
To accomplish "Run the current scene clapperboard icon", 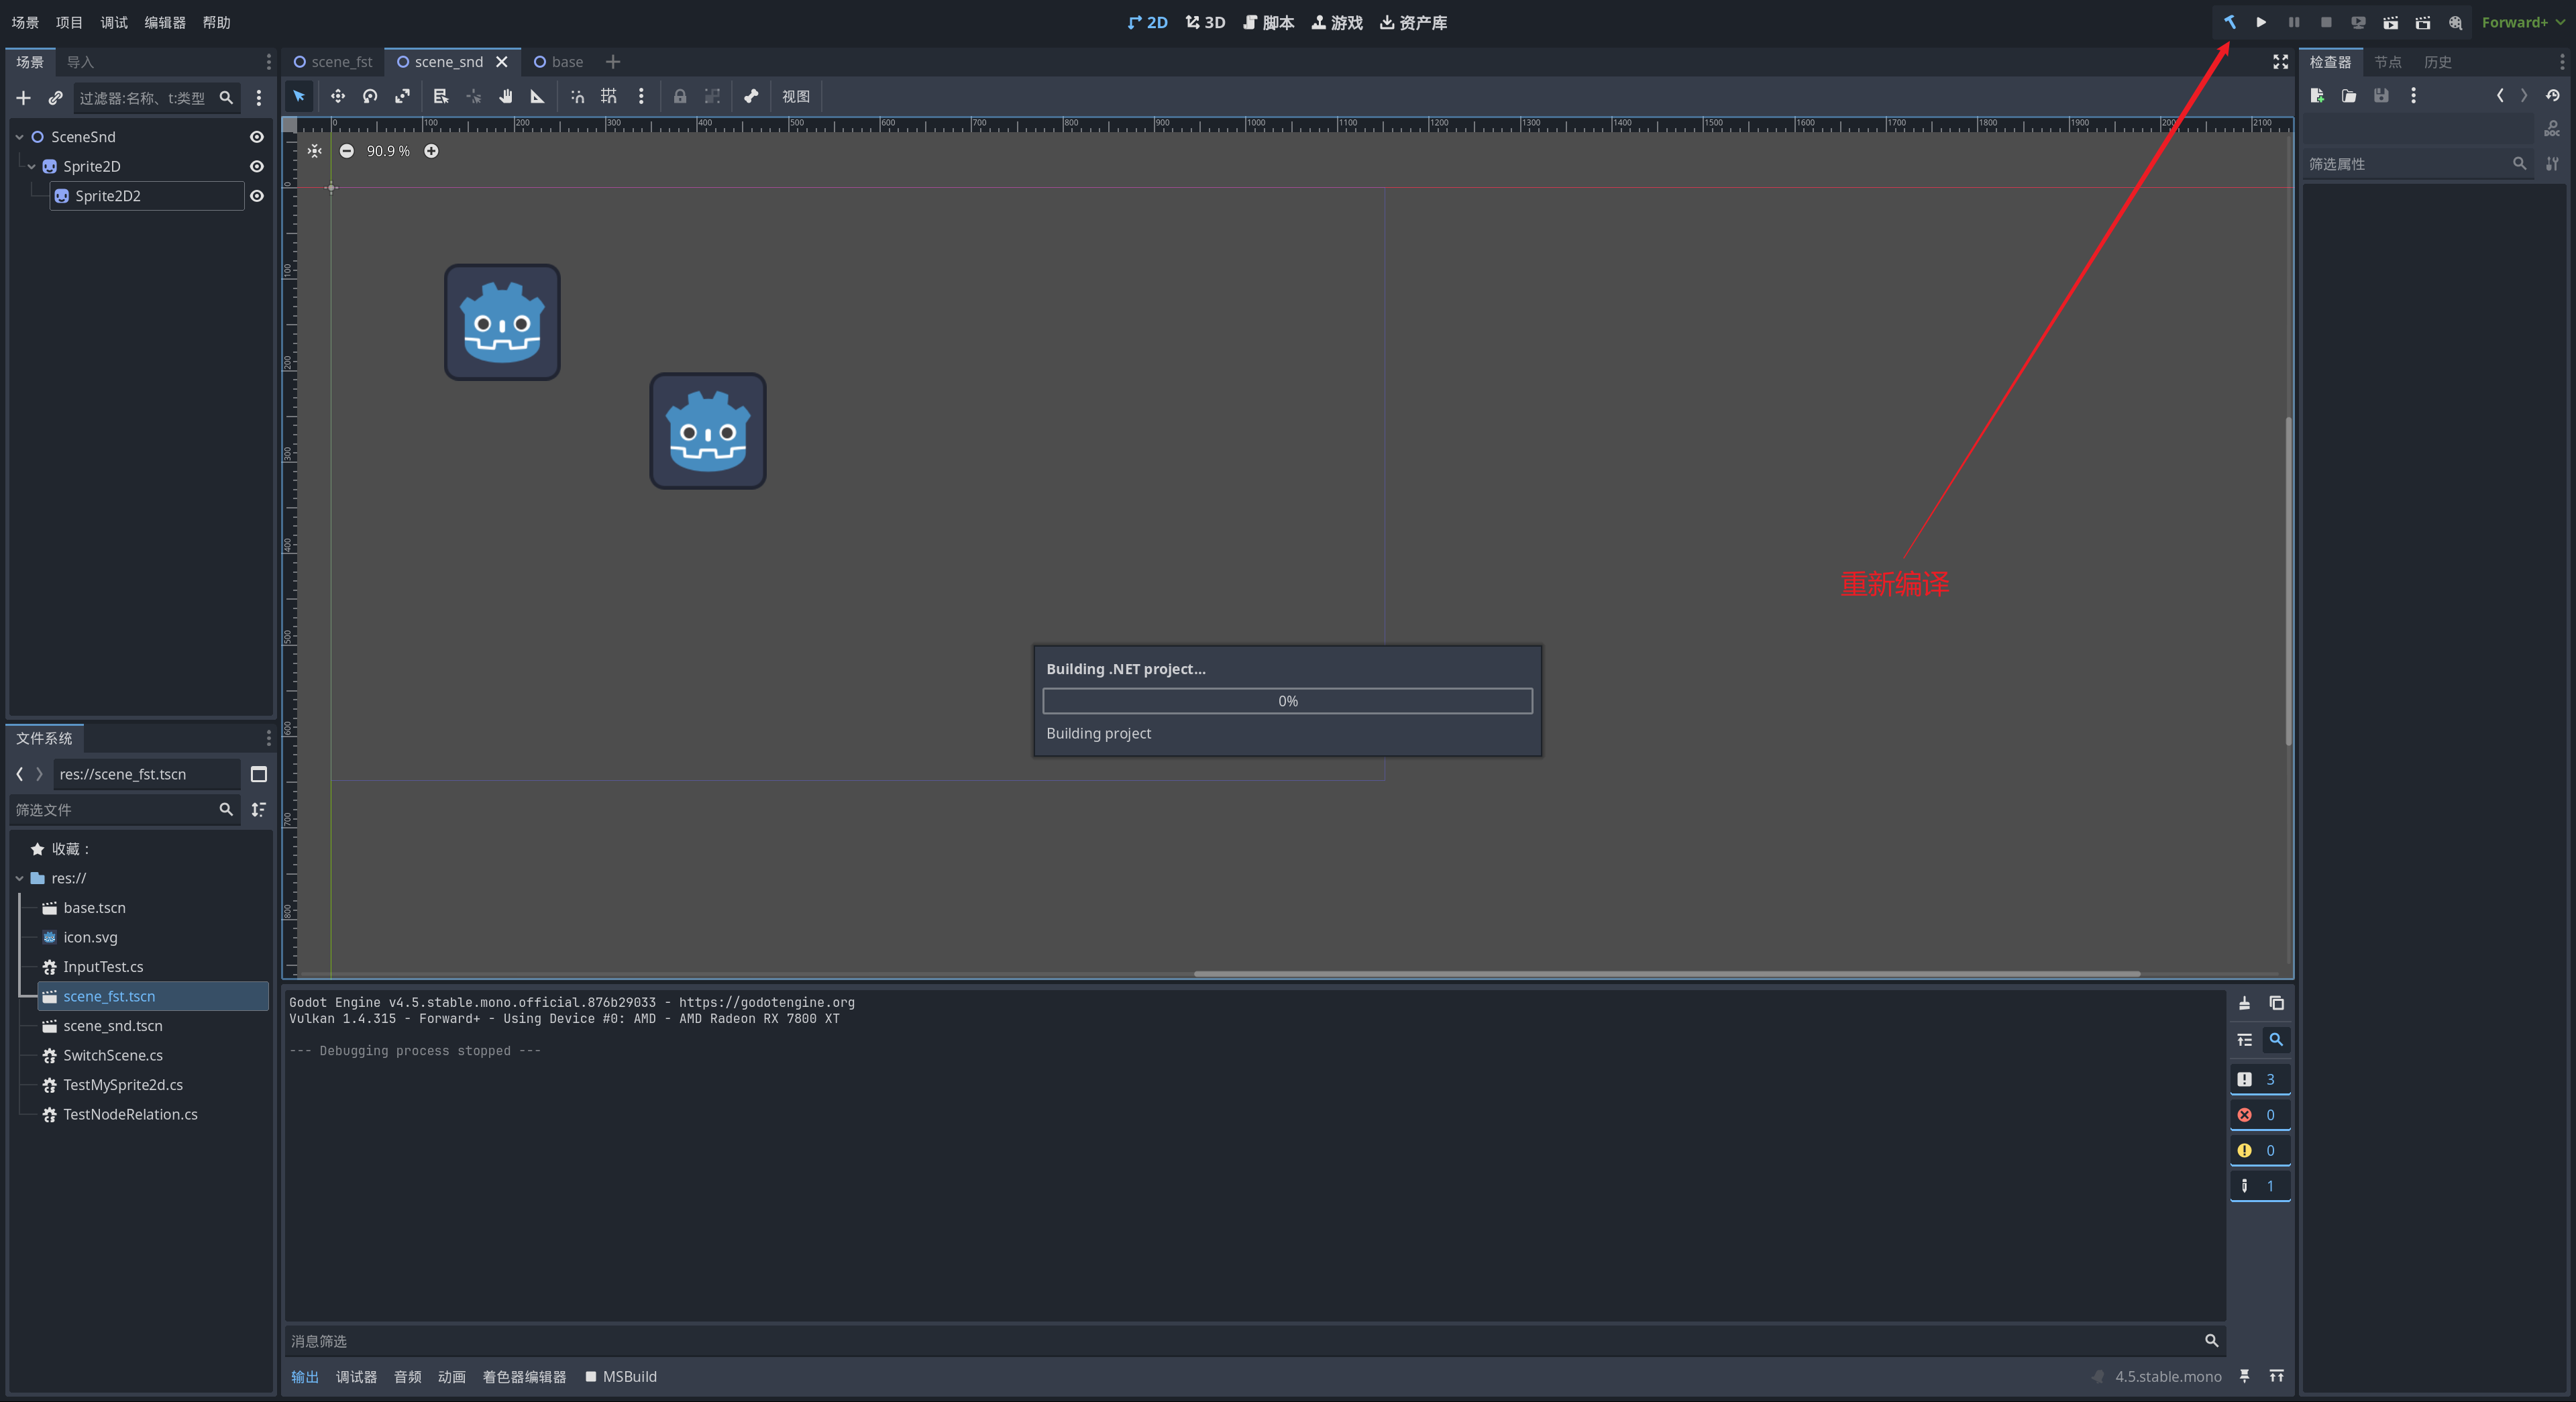I will [2390, 22].
